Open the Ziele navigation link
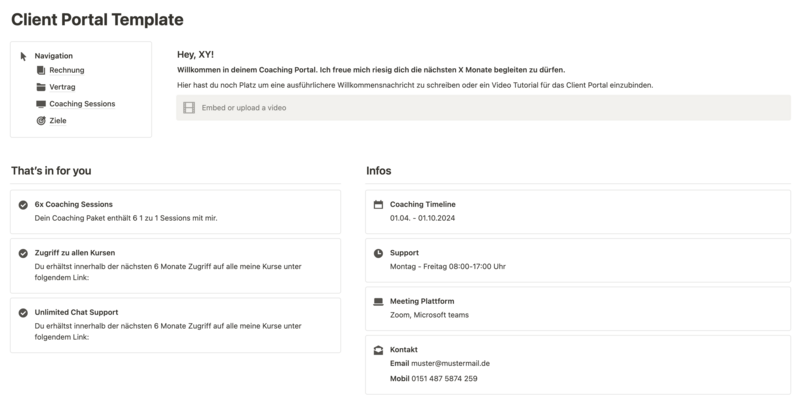This screenshot has height=408, width=800. tap(58, 121)
